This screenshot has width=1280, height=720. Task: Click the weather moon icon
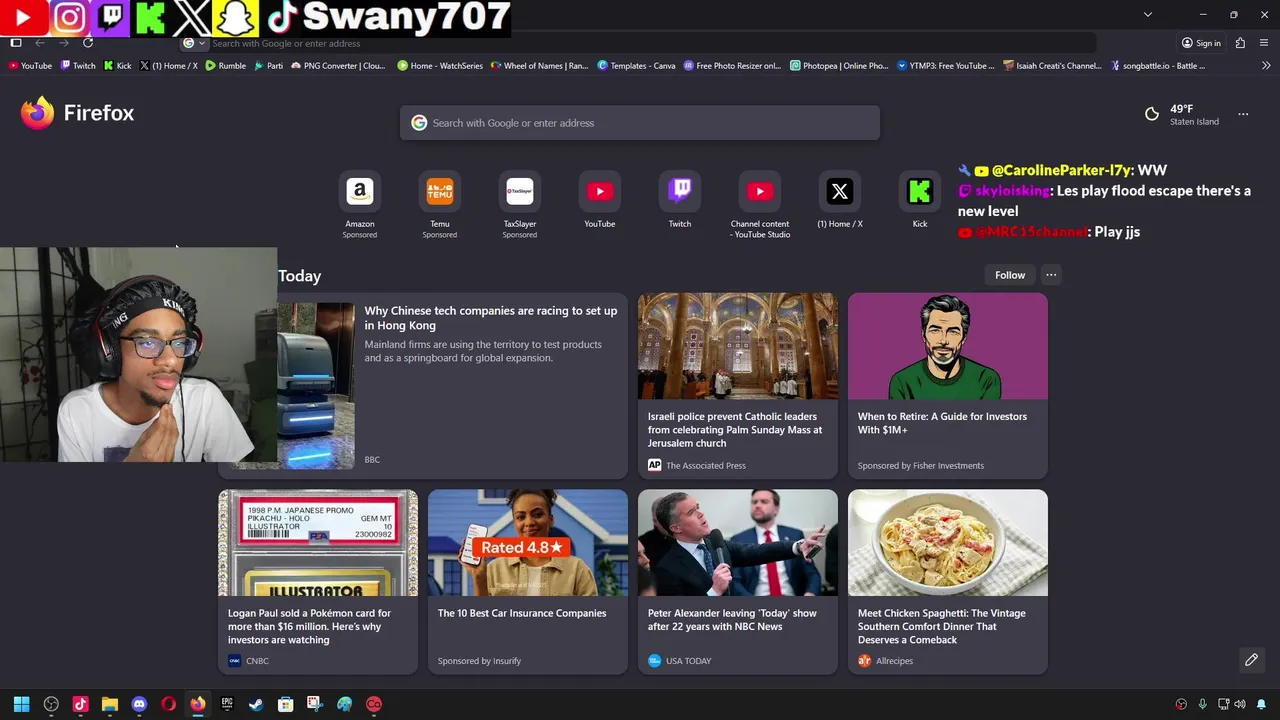tap(1152, 114)
